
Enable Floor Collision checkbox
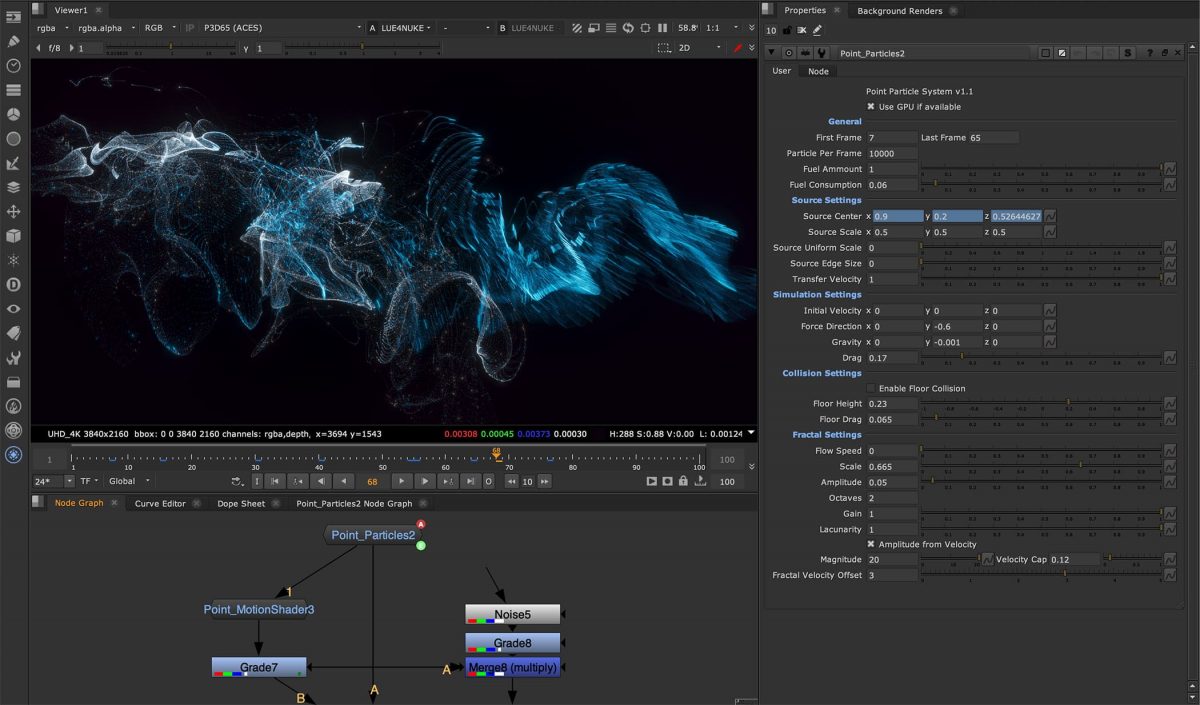click(870, 388)
